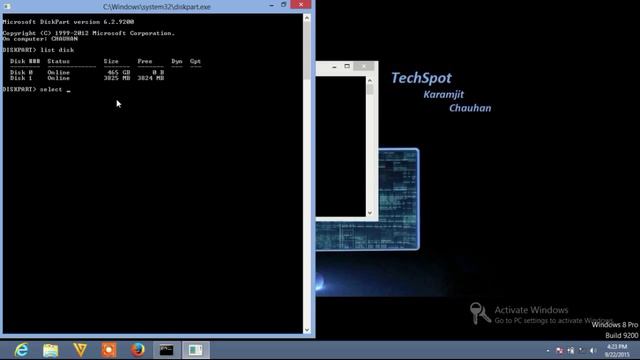Click the 'Disk 0' row label
This screenshot has height=360, width=640.
coord(22,72)
